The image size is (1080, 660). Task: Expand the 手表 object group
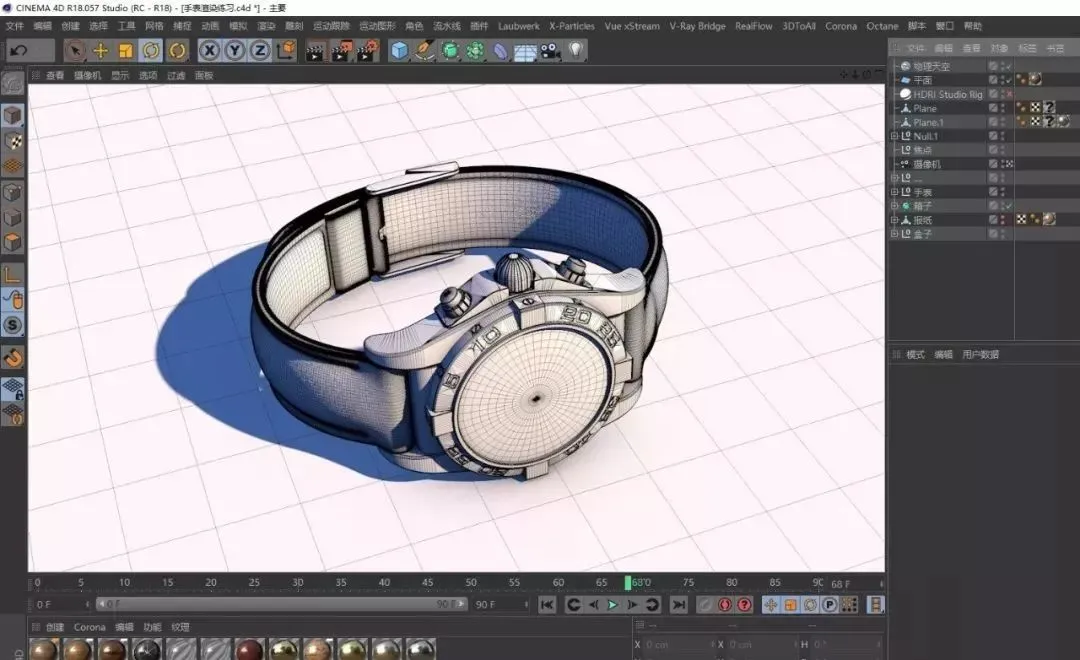click(895, 192)
